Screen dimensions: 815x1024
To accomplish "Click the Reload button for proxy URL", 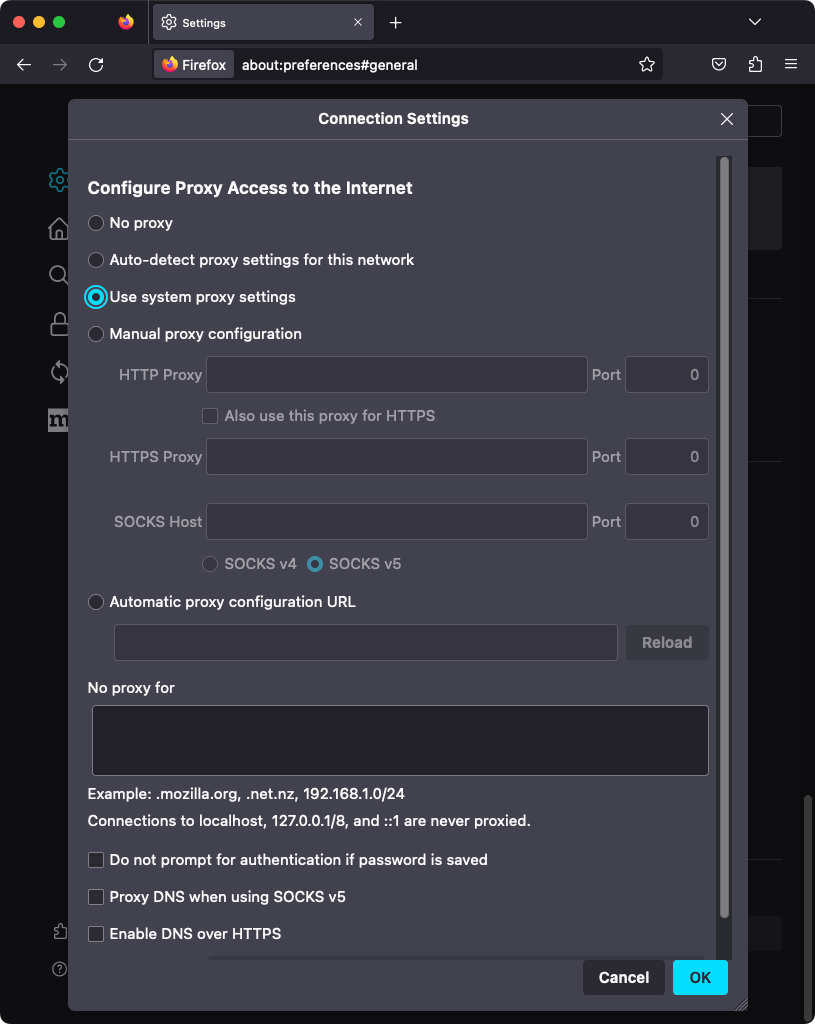I will click(x=667, y=643).
